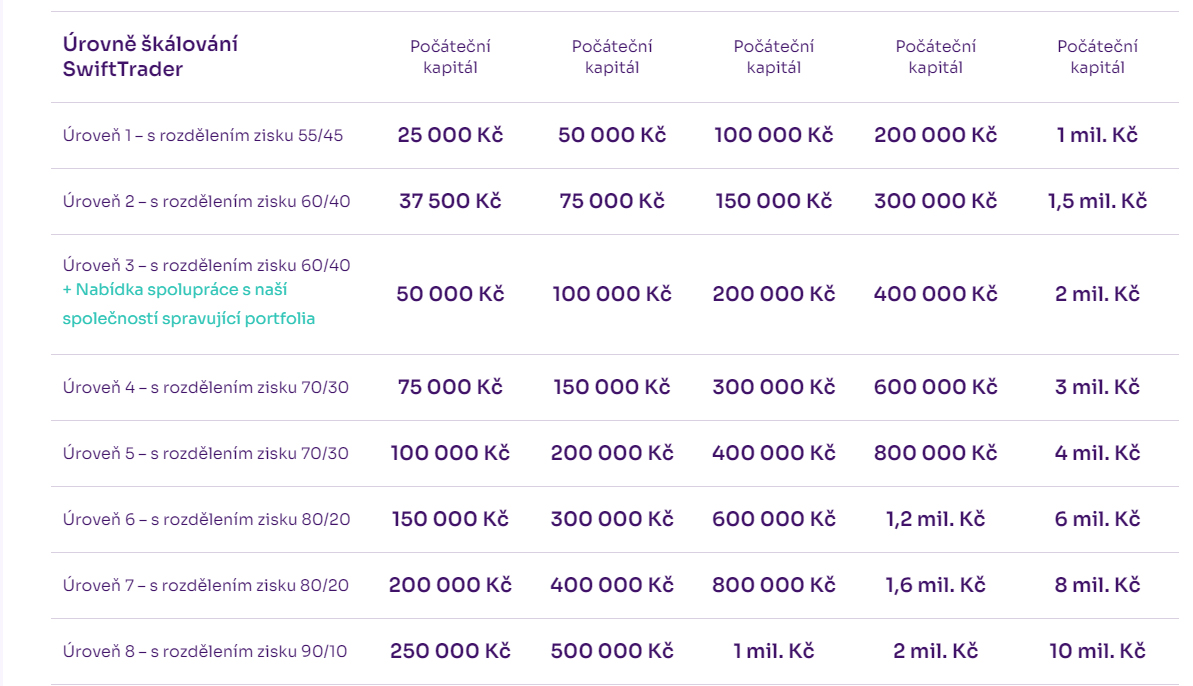Screen dimensions: 1193x686
Task: Click the Úrovně škálování SwiftTrader heading
Action: coord(150,57)
